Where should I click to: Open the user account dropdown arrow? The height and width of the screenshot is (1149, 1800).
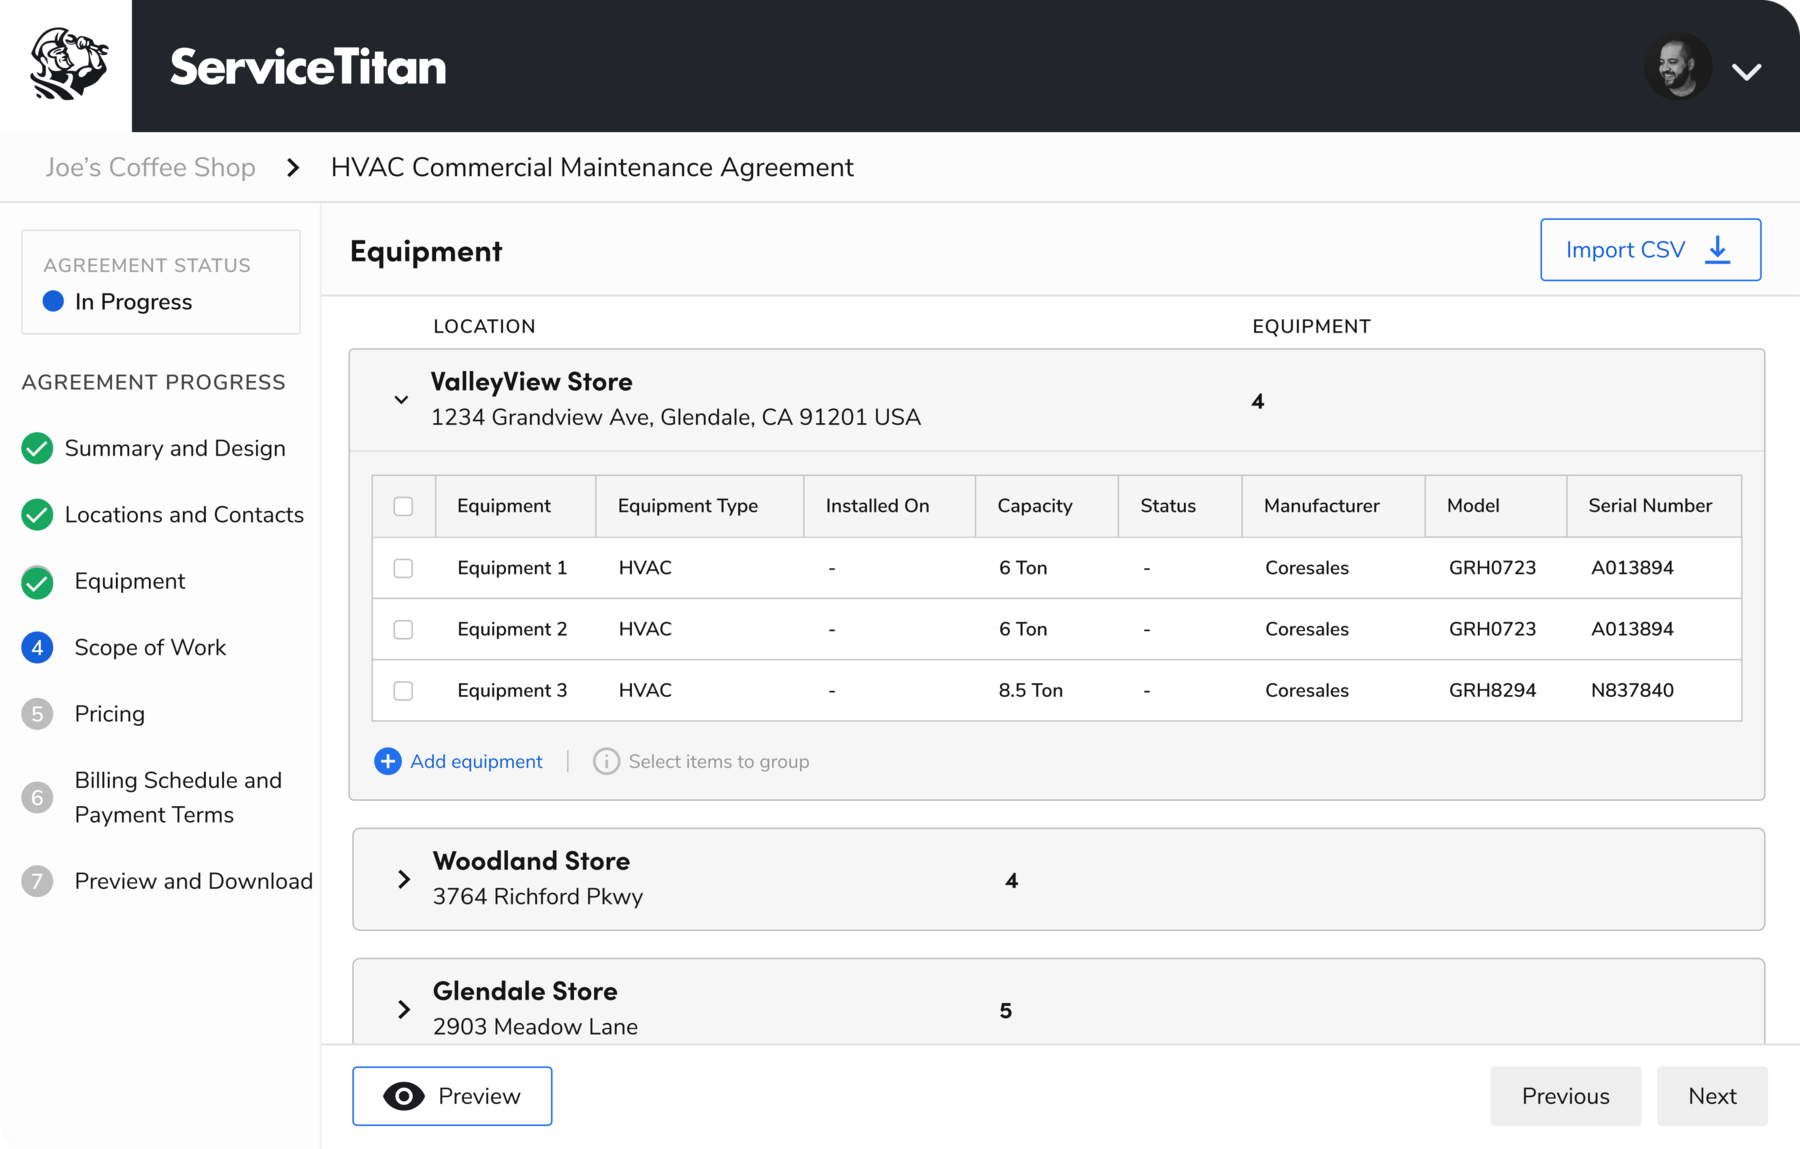click(x=1746, y=71)
